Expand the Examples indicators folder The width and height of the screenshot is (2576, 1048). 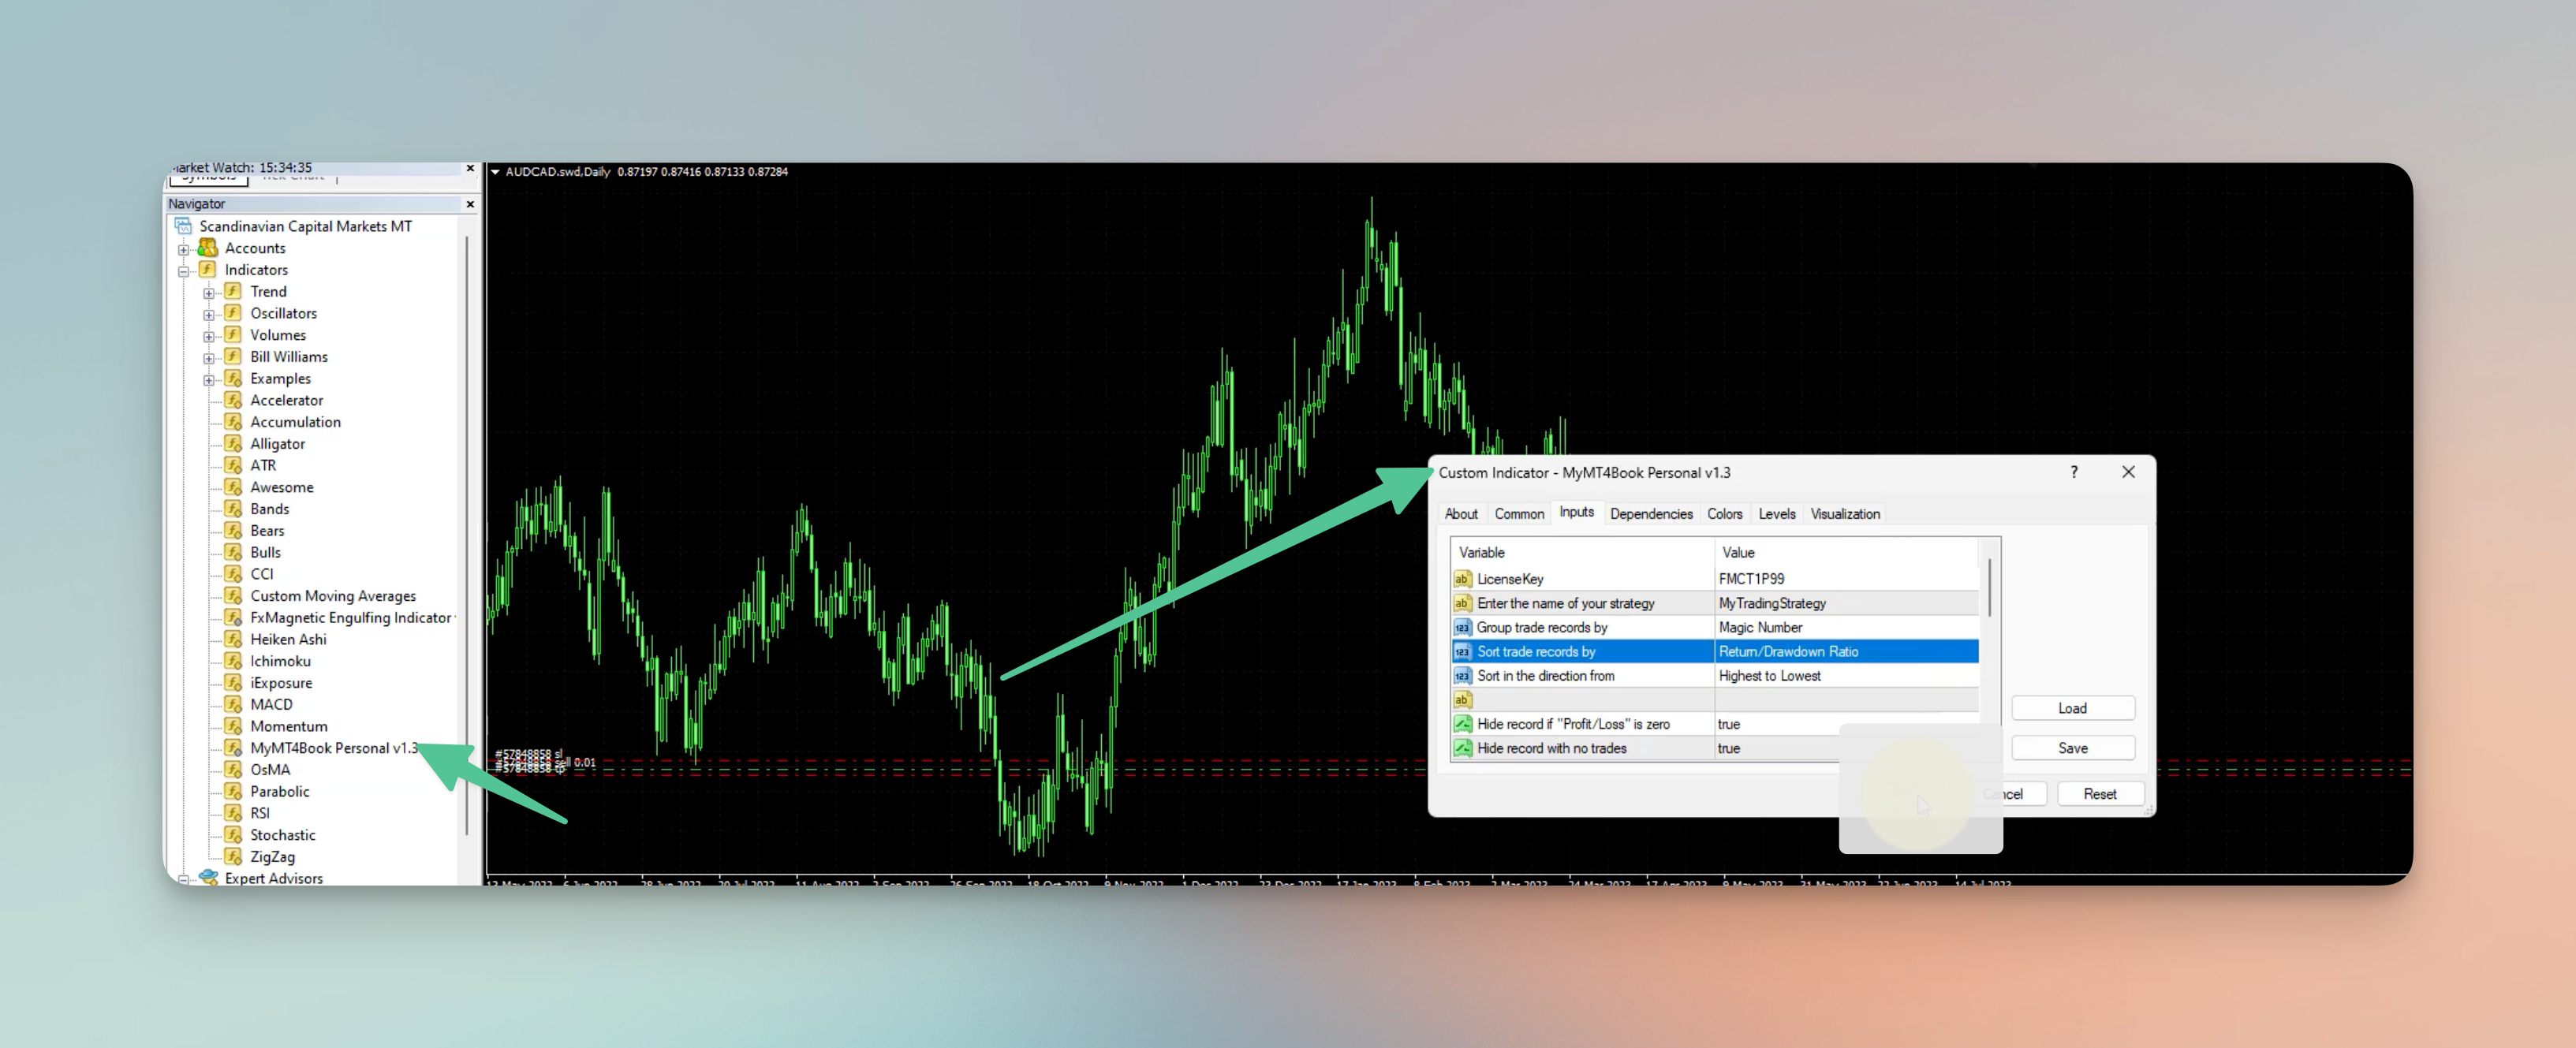click(x=209, y=380)
